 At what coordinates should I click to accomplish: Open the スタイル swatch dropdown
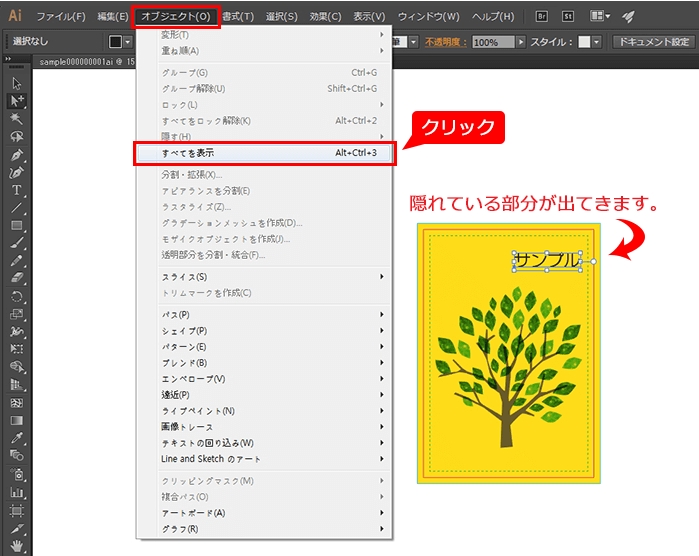[596, 42]
